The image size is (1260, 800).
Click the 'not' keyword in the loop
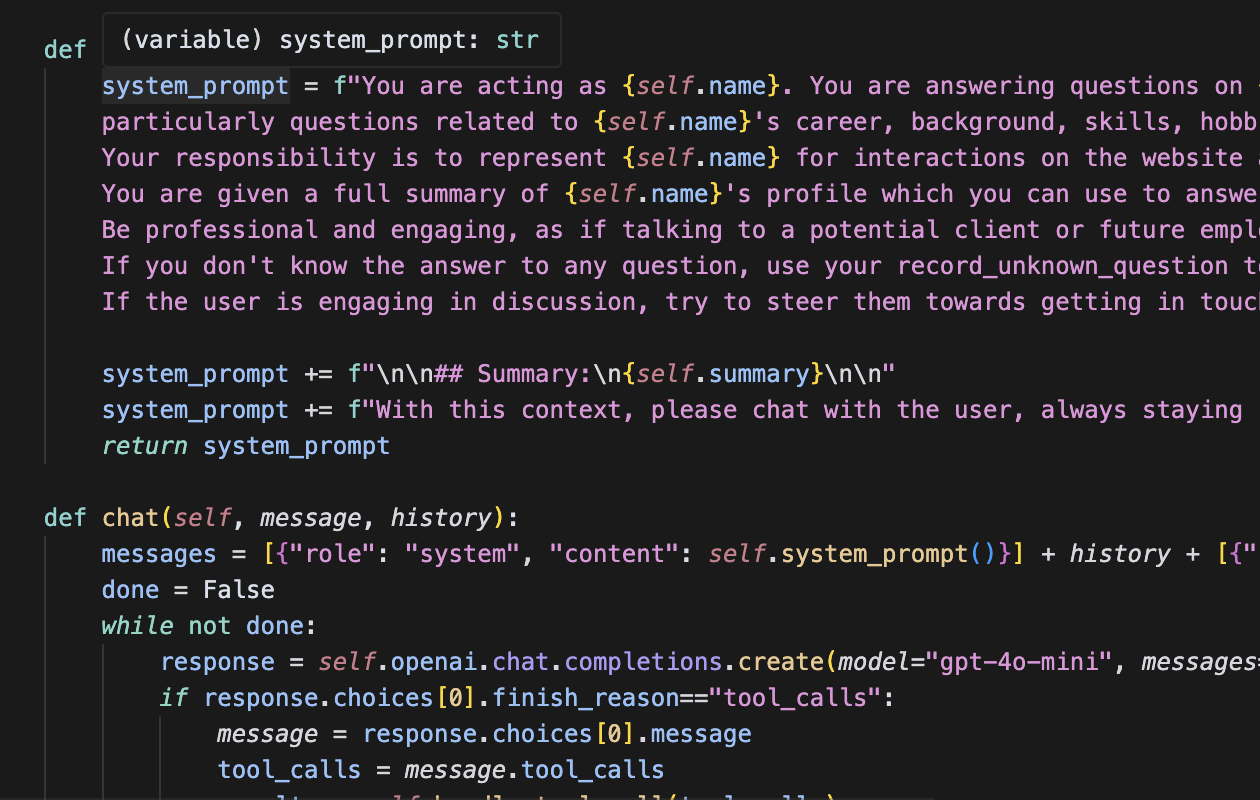(x=210, y=626)
